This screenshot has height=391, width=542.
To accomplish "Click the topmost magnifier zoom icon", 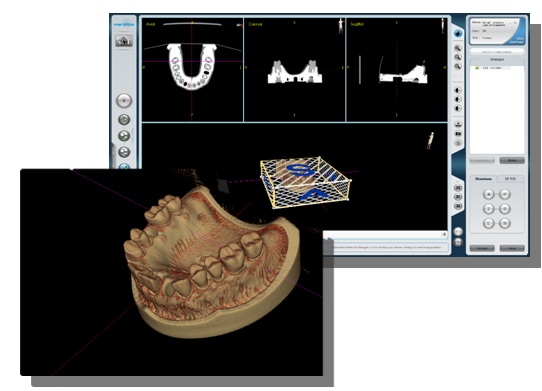I will 458,48.
